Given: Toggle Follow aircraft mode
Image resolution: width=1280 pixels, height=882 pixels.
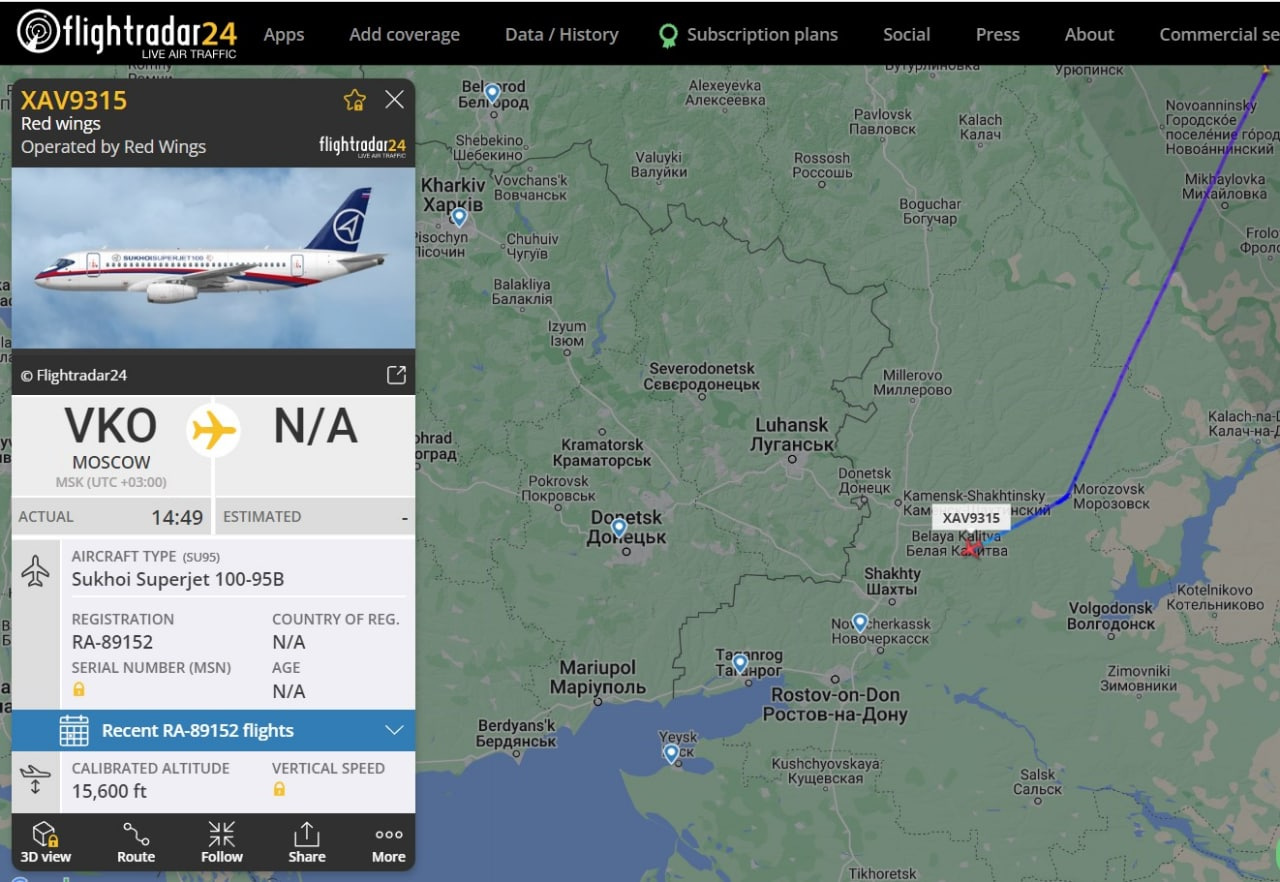Looking at the screenshot, I should click(x=222, y=842).
